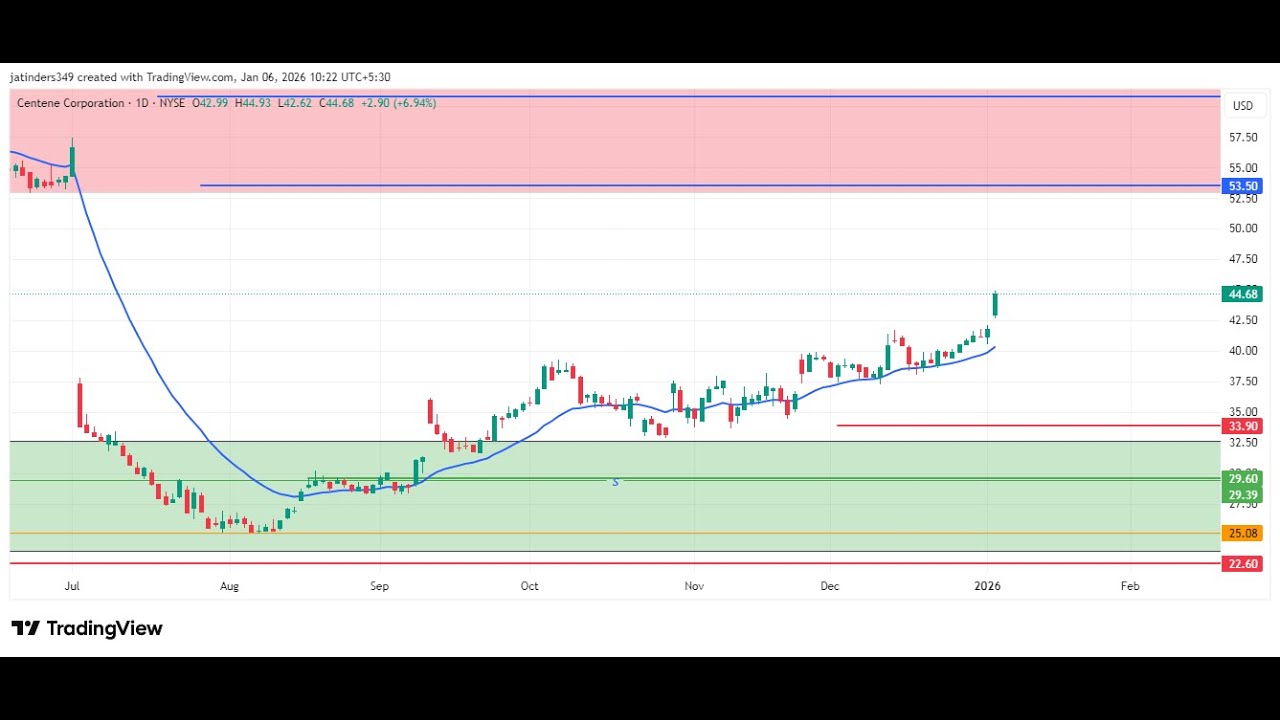Click the blue letter S marker on chart
Image resolution: width=1280 pixels, height=720 pixels.
click(616, 482)
